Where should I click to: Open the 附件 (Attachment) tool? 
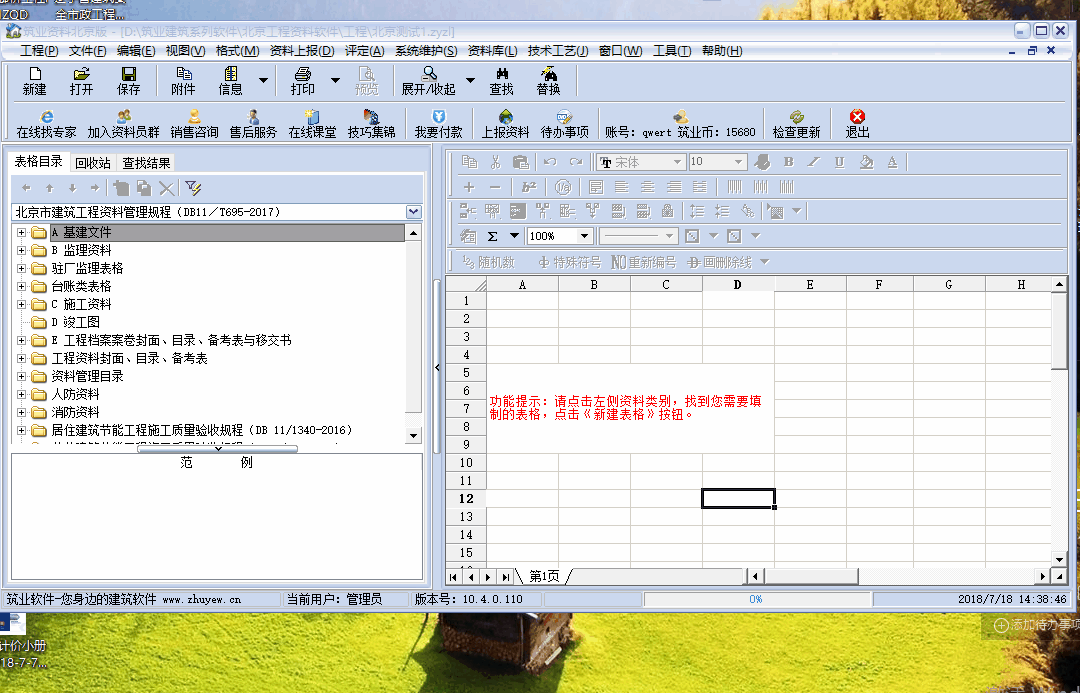183,75
